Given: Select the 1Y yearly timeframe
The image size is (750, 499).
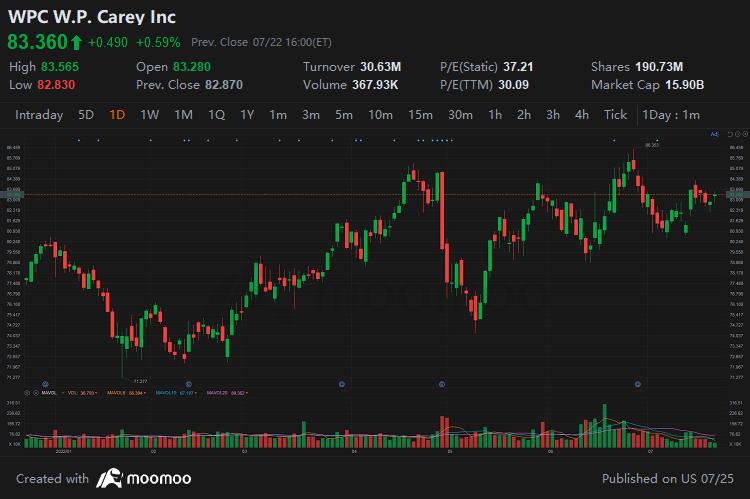Looking at the screenshot, I should [247, 115].
